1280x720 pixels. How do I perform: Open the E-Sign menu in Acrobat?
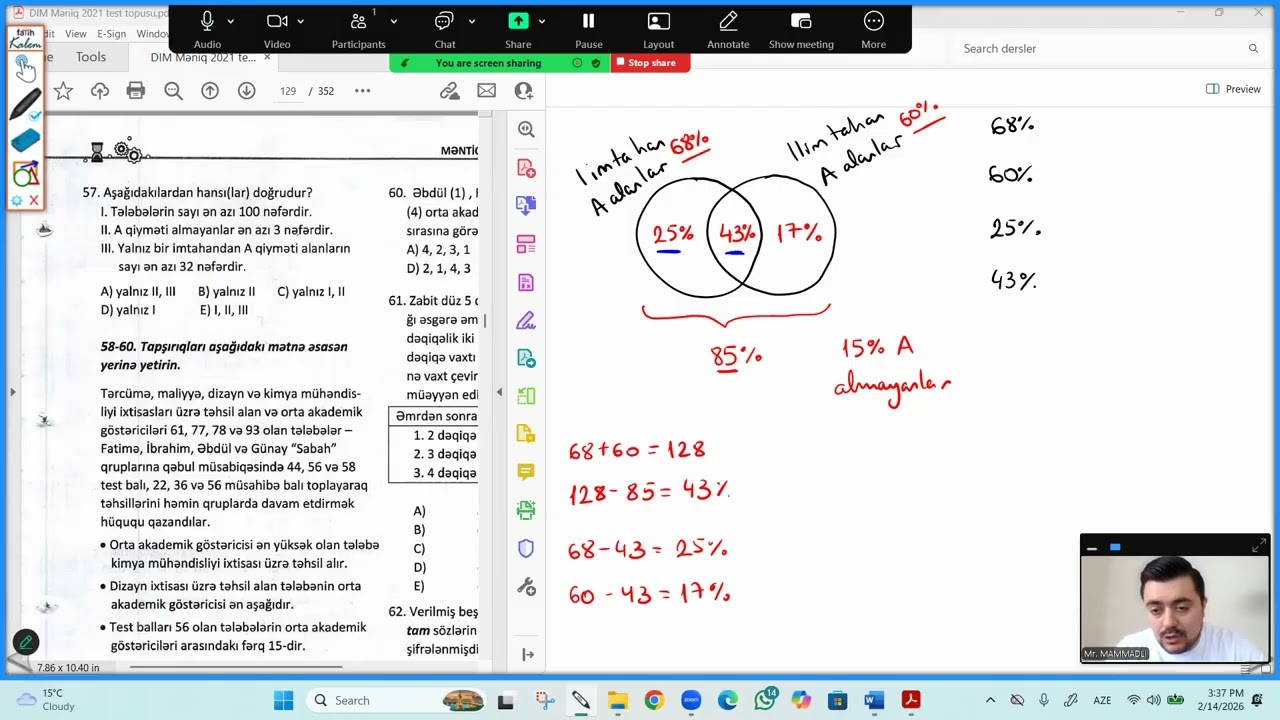[111, 34]
